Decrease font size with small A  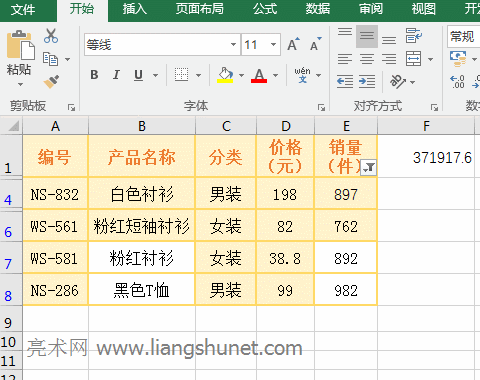point(315,44)
